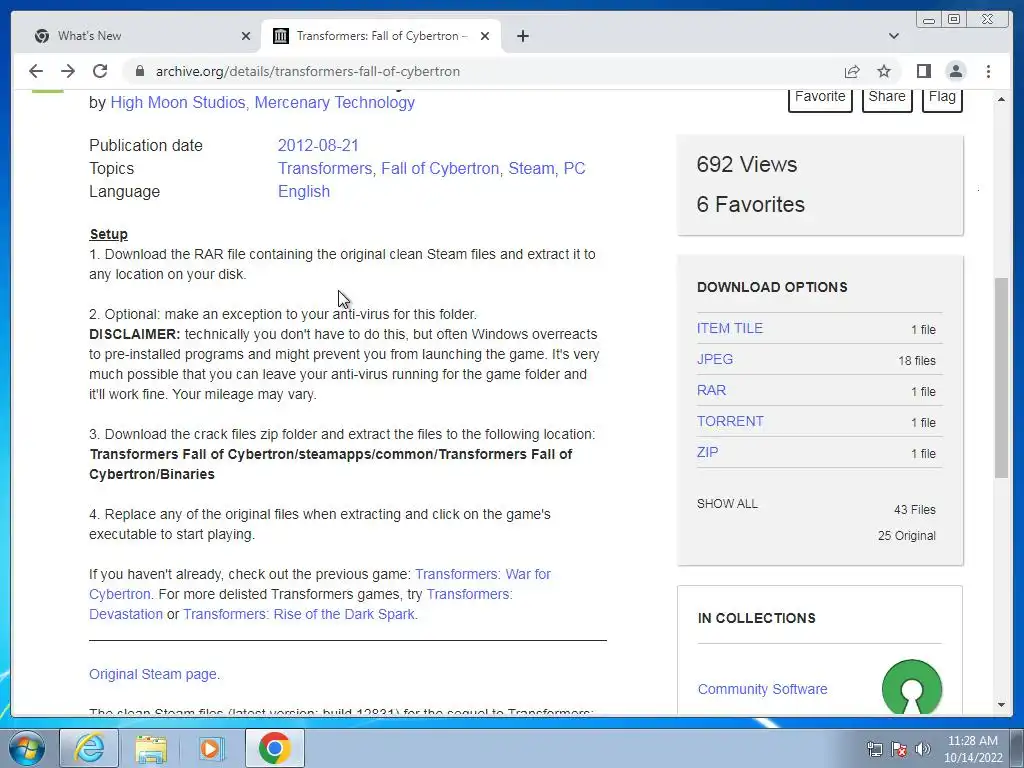Open Chrome profile avatar icon
This screenshot has height=768, width=1024.
point(956,71)
